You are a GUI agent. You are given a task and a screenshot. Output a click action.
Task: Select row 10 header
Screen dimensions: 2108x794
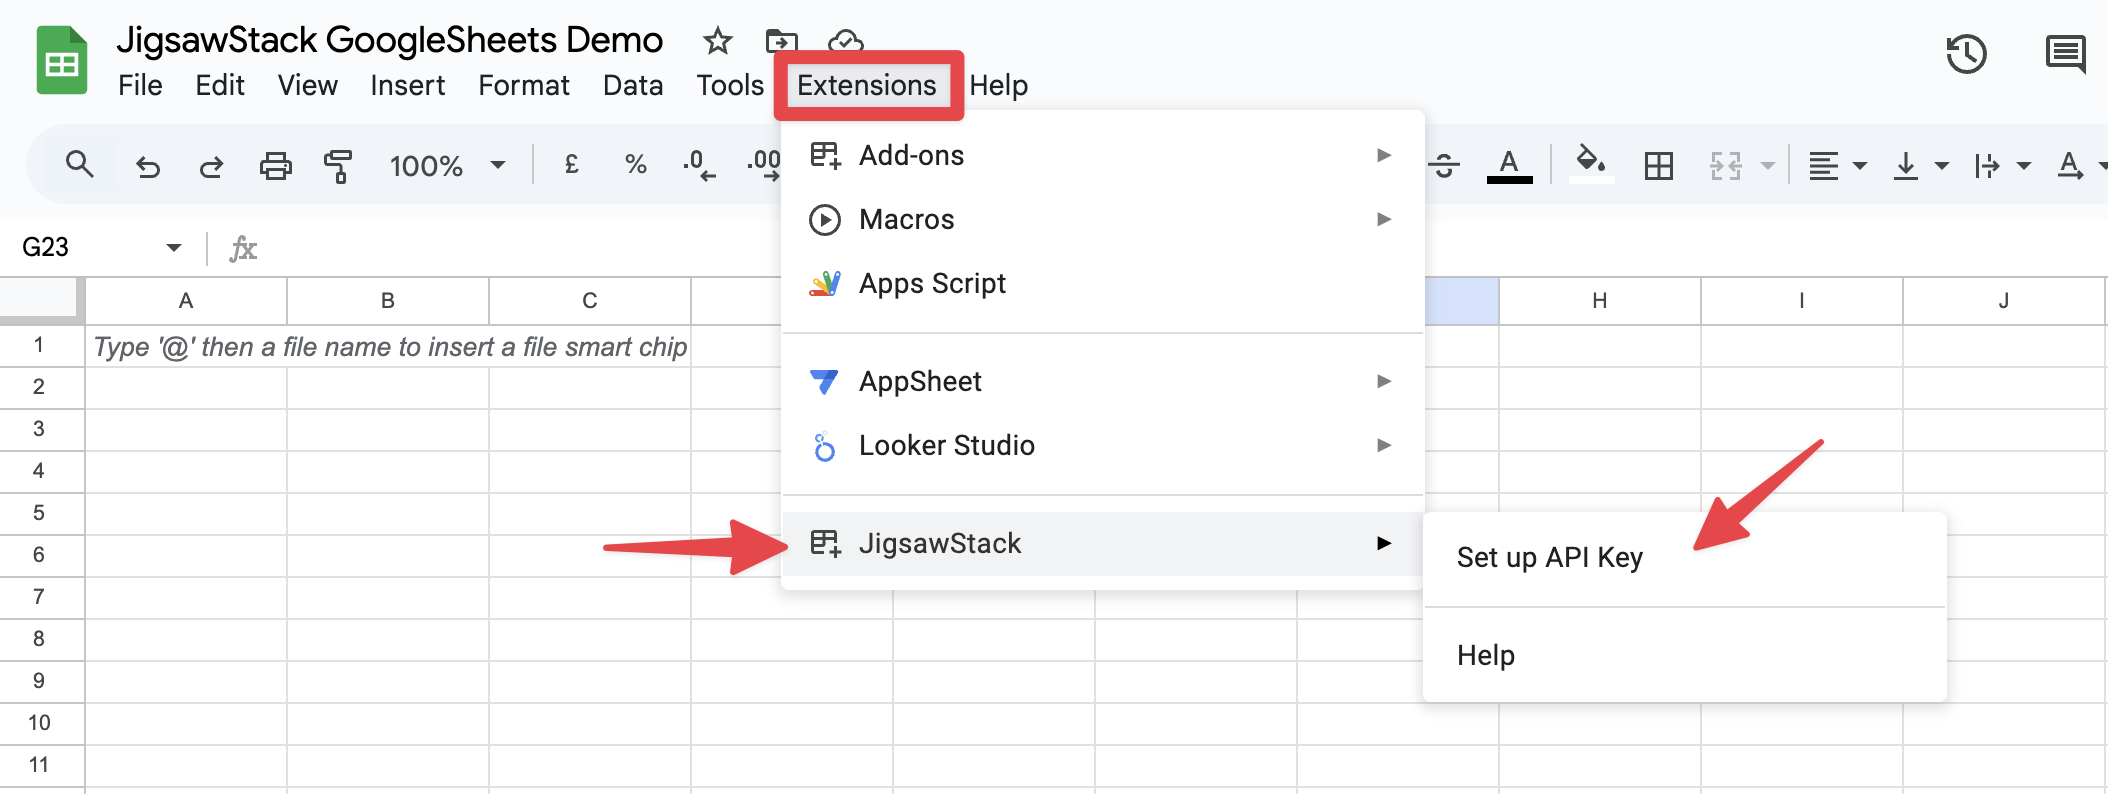tap(40, 723)
